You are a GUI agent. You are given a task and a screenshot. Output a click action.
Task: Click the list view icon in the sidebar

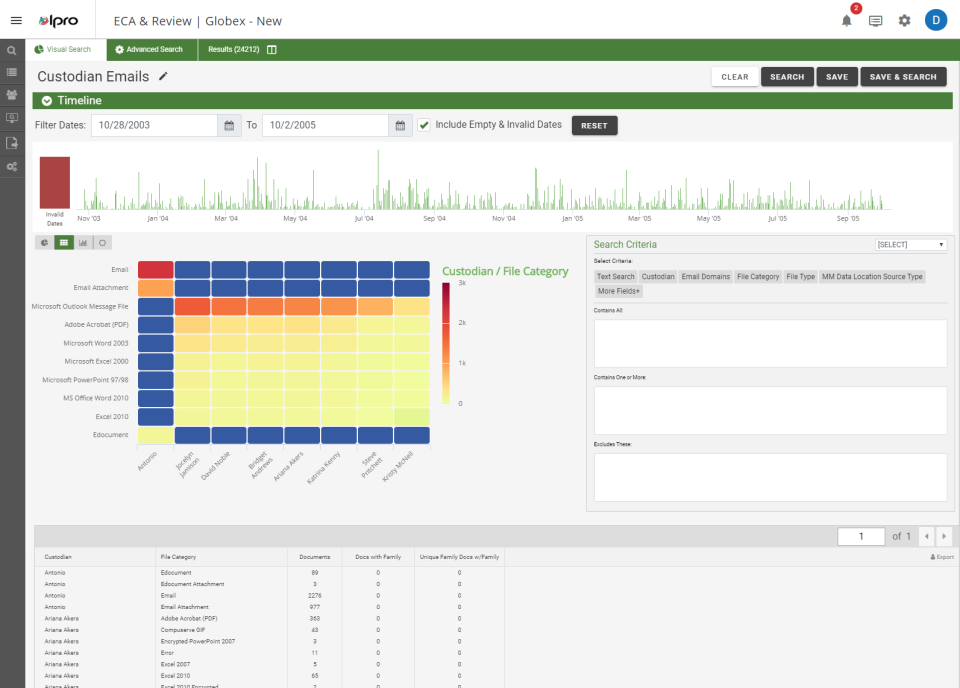11,71
